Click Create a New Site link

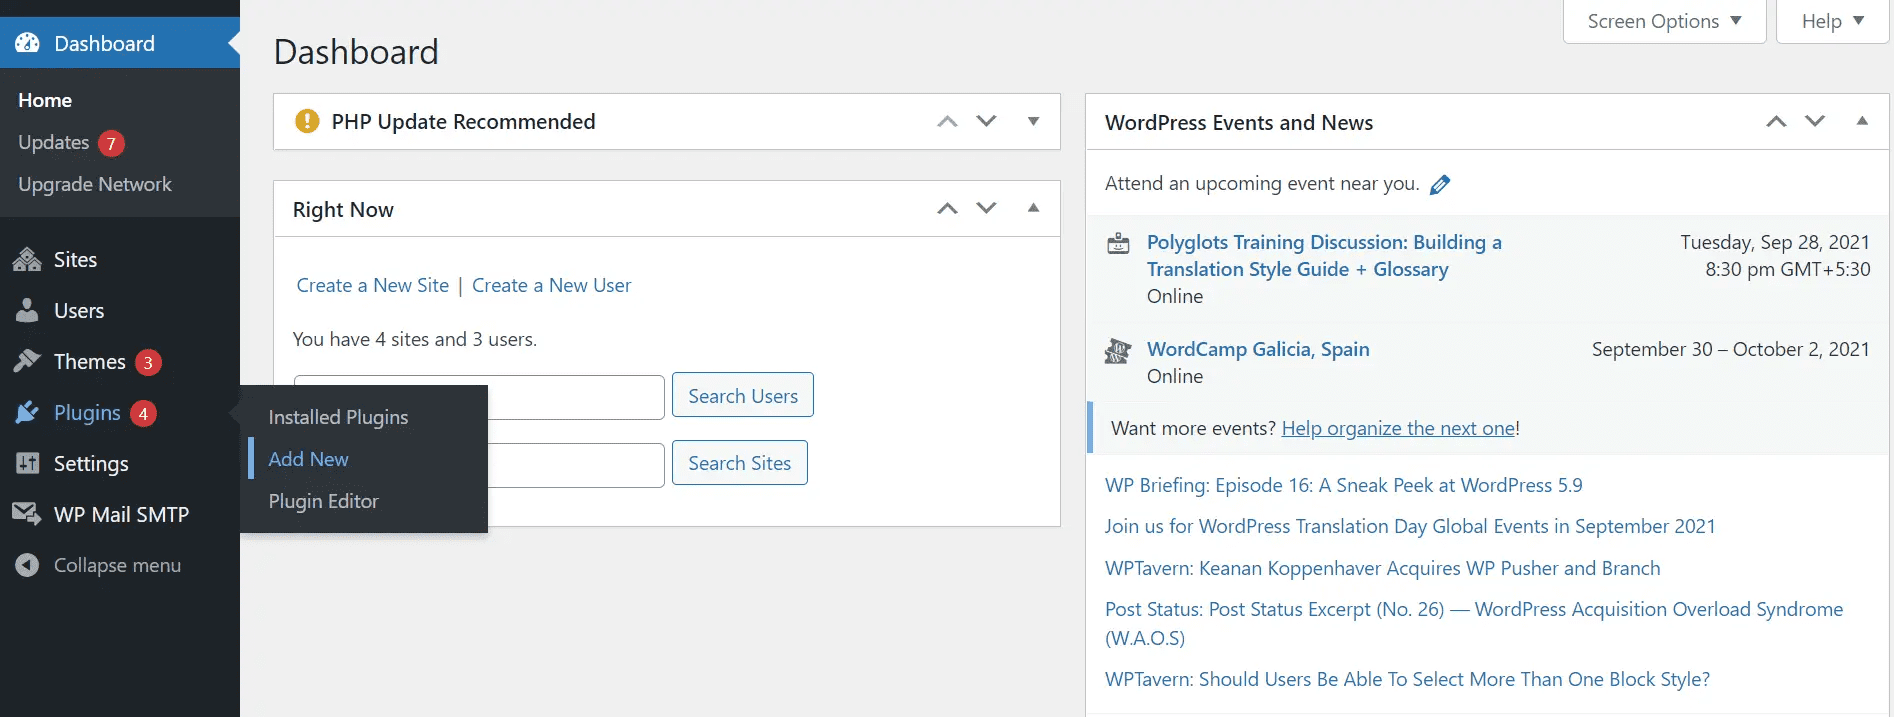click(x=372, y=285)
